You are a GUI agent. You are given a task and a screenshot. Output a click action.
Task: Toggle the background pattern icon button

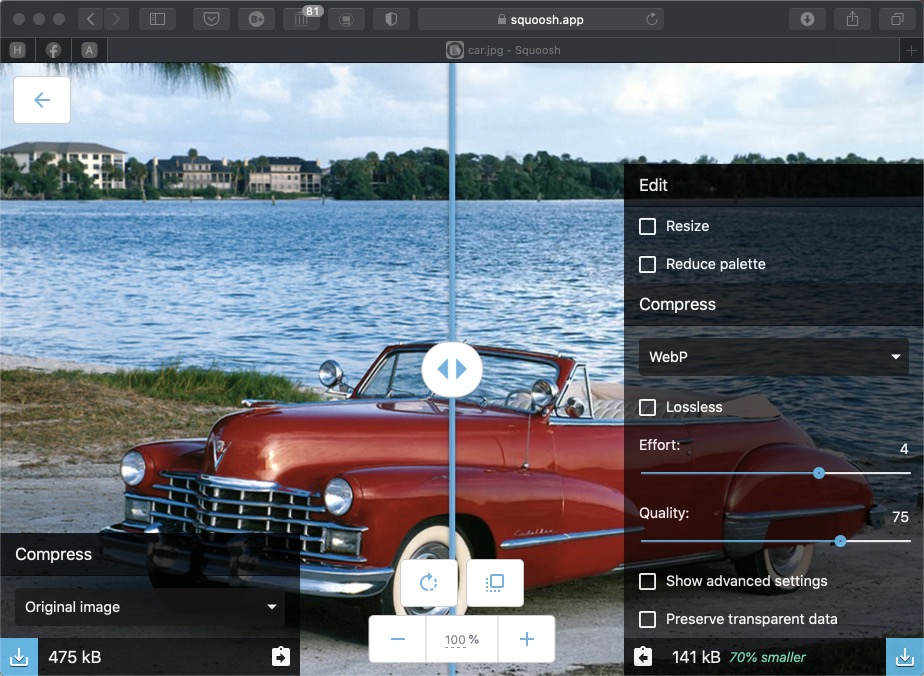[495, 582]
